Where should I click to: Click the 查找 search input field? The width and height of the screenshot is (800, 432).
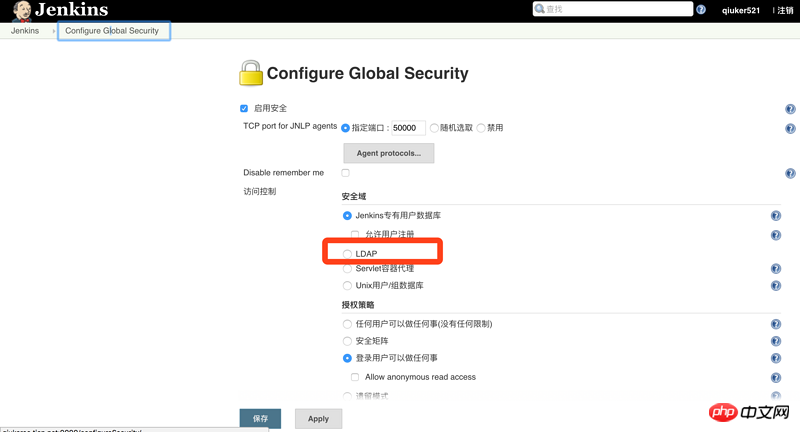tap(613, 9)
